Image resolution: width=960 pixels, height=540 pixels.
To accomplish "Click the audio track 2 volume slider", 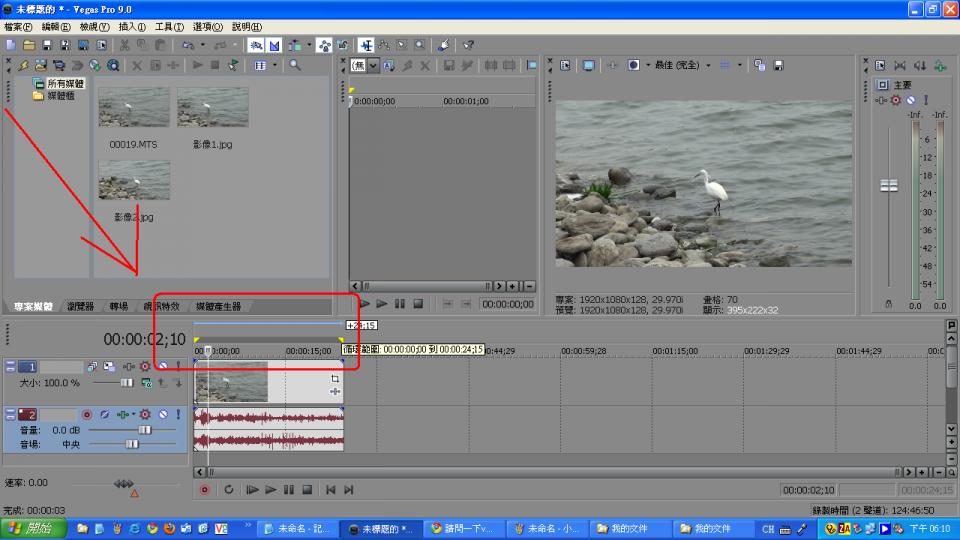I will pyautogui.click(x=145, y=429).
